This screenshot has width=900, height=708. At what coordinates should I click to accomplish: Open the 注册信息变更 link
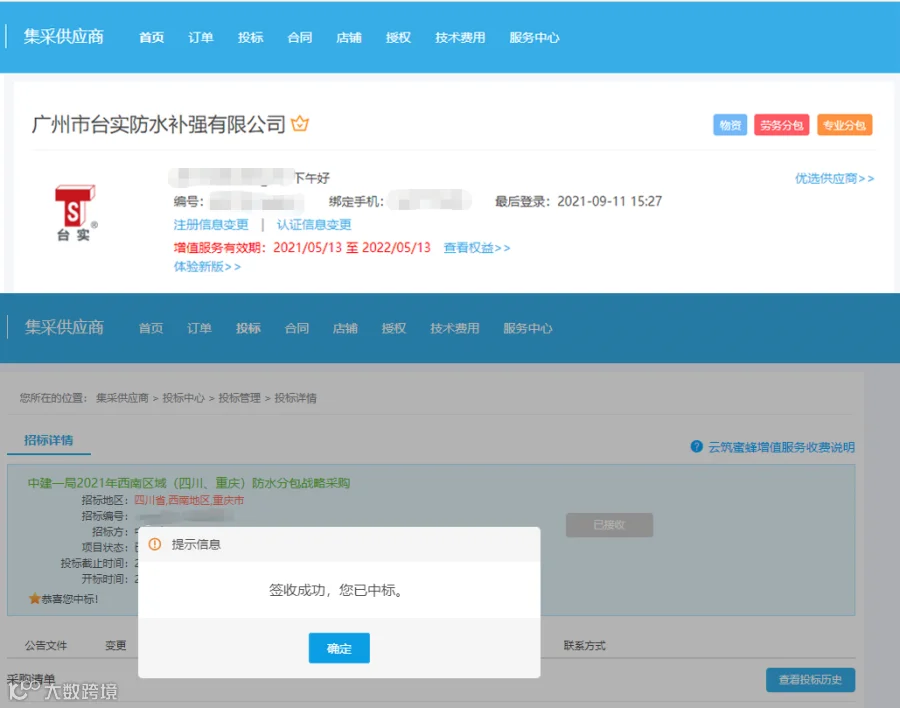(211, 225)
